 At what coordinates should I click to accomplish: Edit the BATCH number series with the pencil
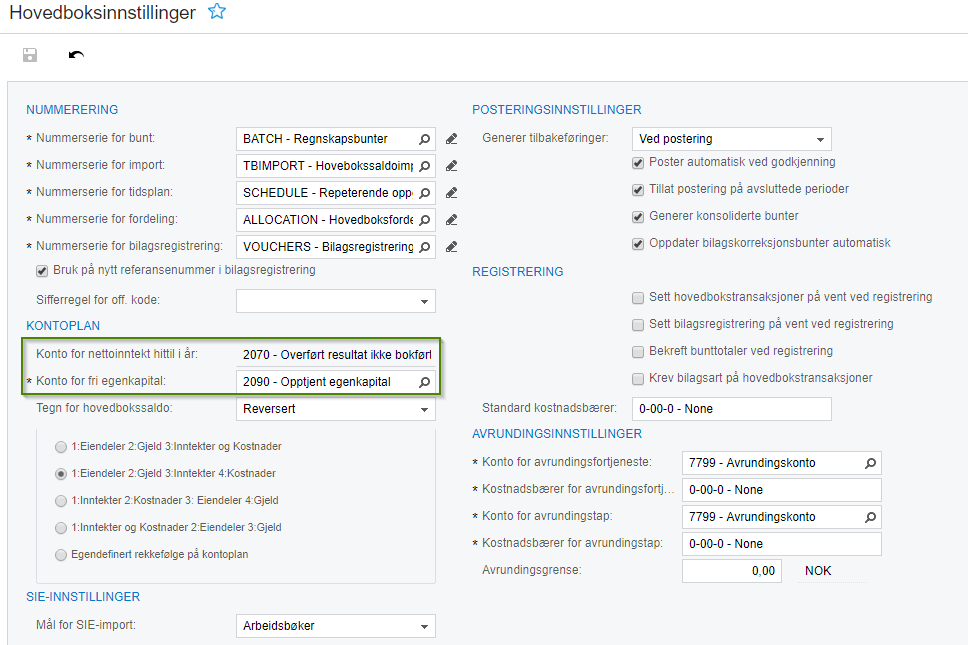(451, 139)
